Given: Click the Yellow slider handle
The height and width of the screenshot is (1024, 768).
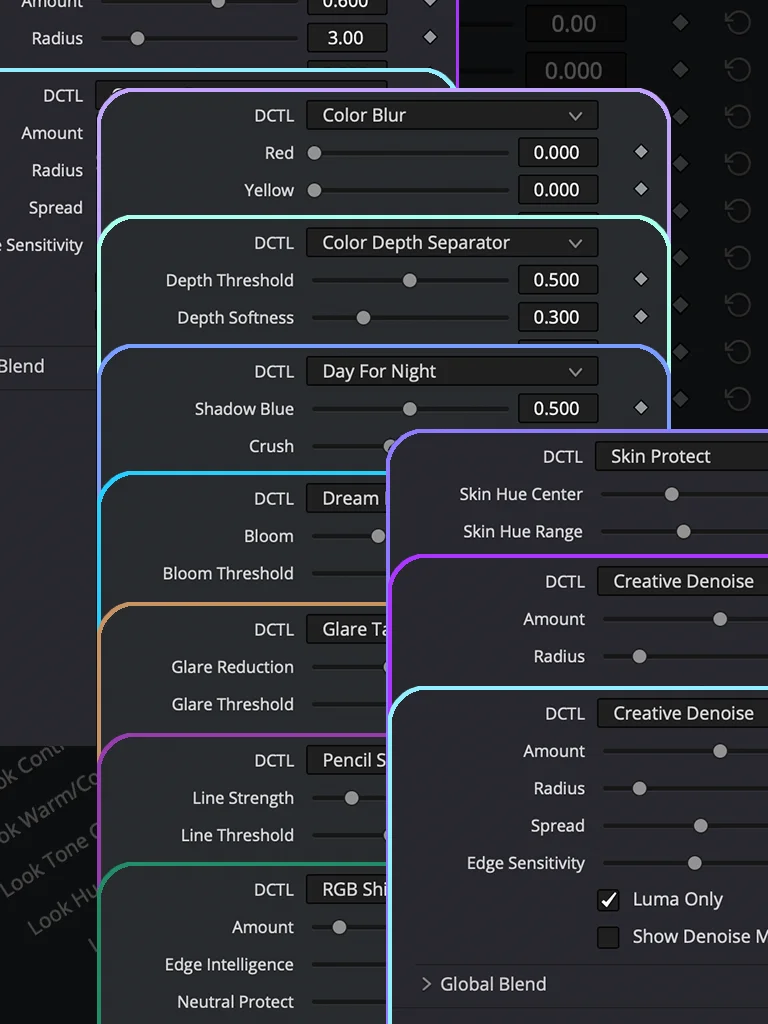Looking at the screenshot, I should 314,190.
